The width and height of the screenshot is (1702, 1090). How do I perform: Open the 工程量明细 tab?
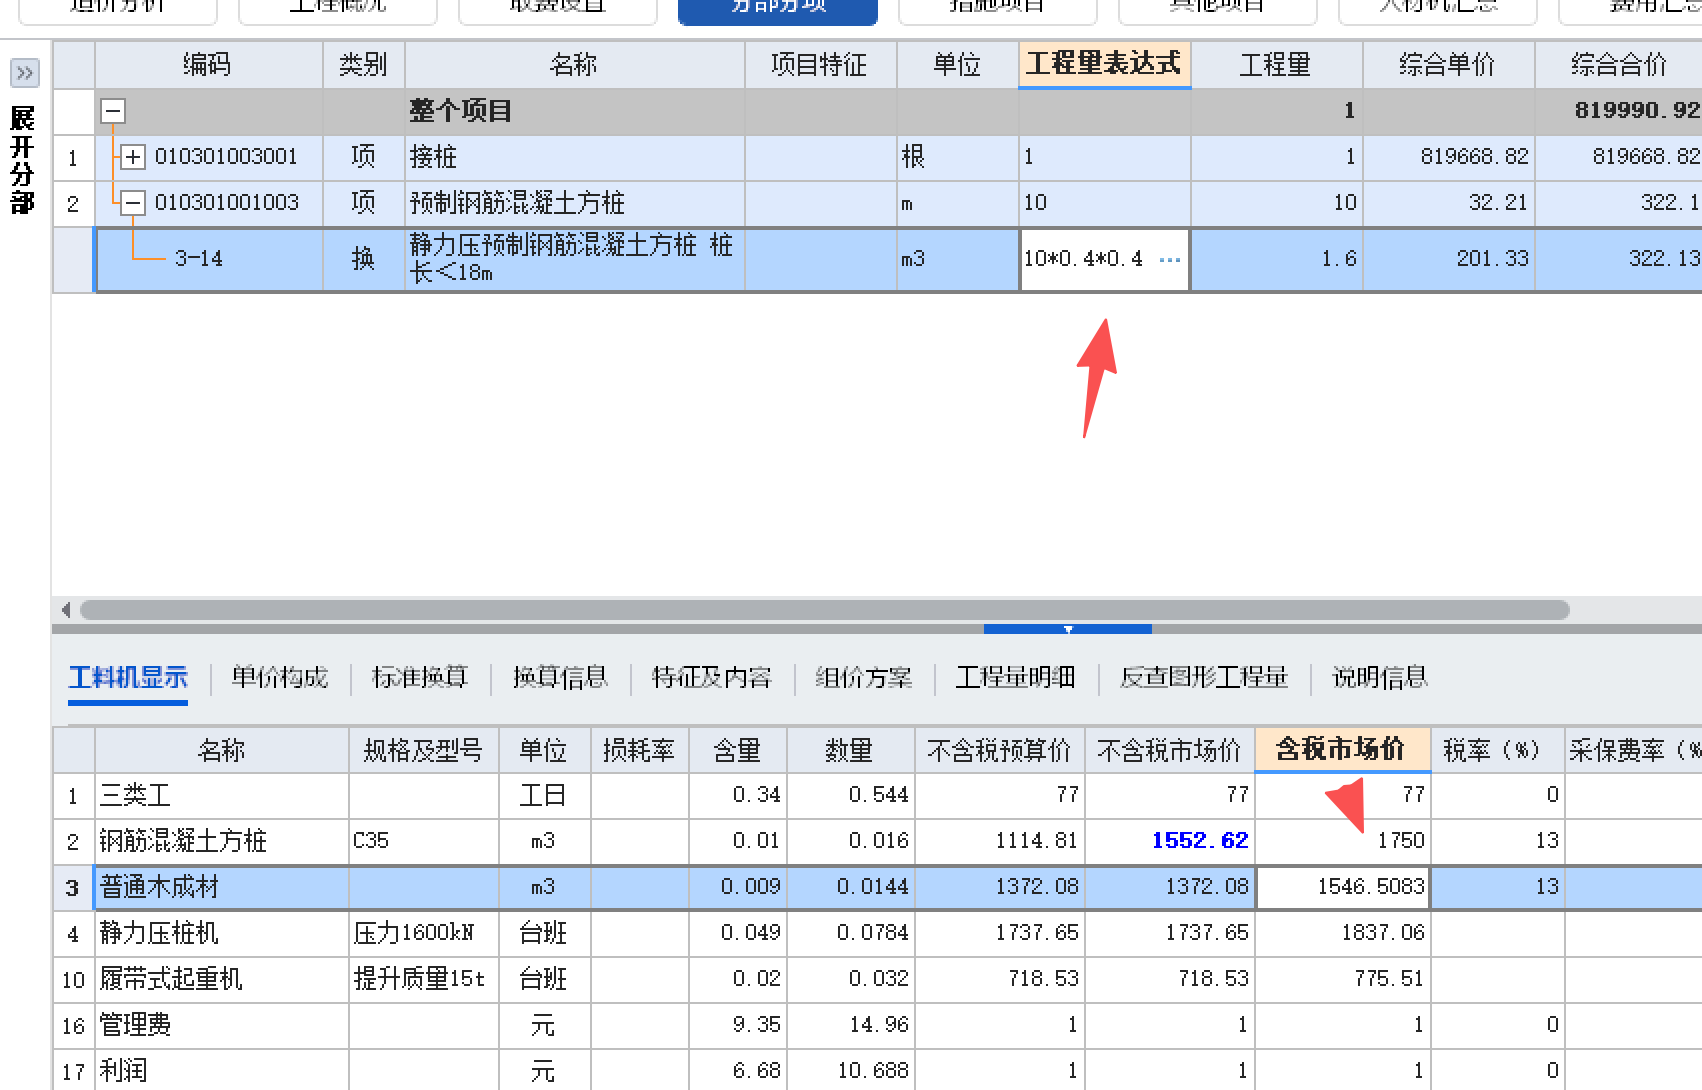coord(1016,678)
